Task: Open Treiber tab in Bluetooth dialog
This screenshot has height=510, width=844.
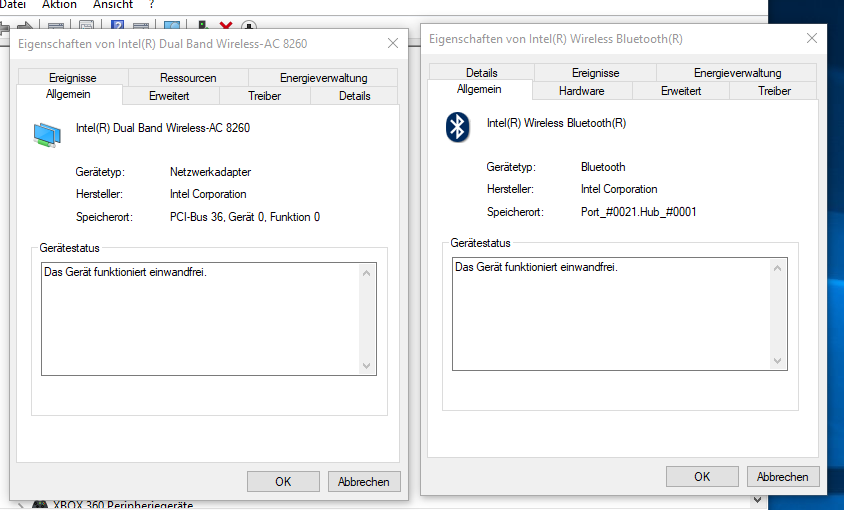Action: (774, 91)
